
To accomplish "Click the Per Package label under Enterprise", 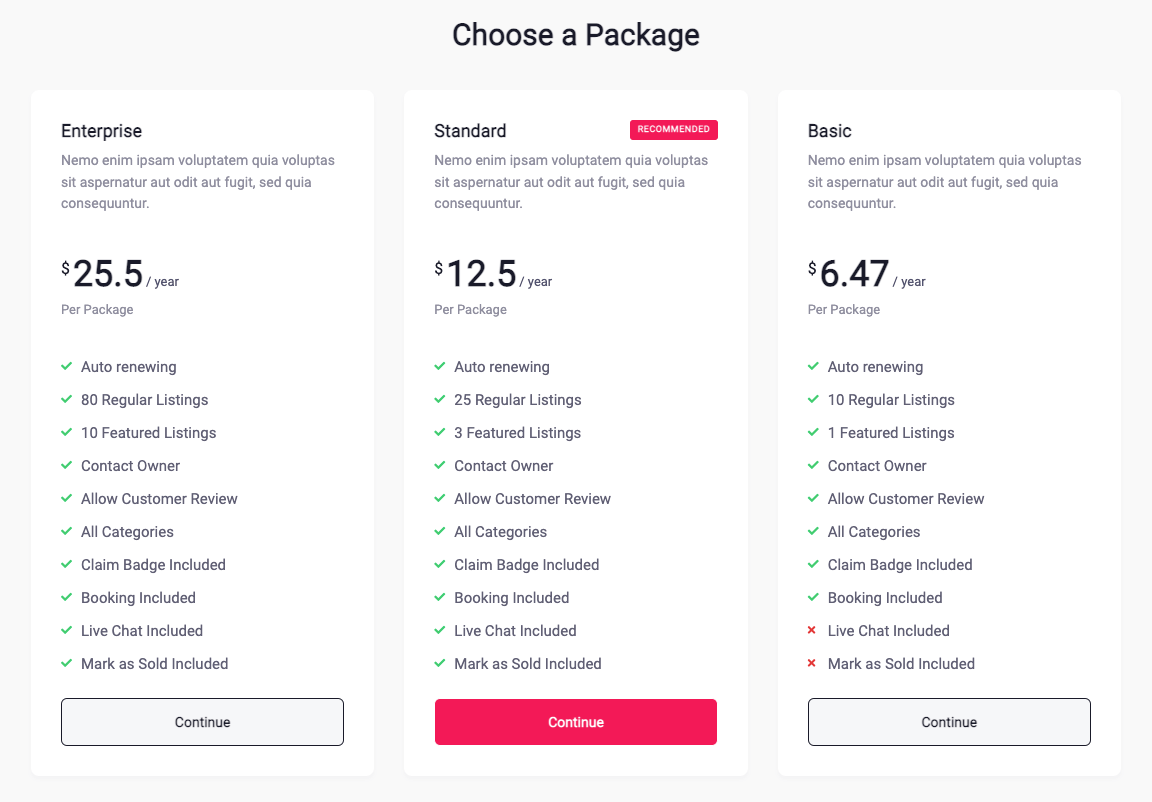I will coord(97,309).
